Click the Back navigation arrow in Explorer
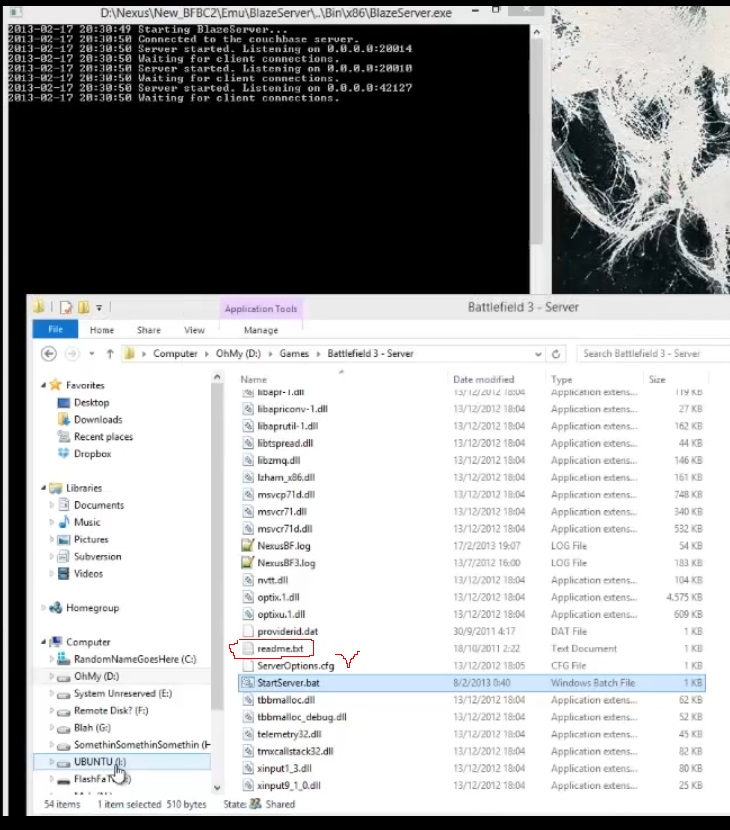This screenshot has height=830, width=730. (49, 354)
